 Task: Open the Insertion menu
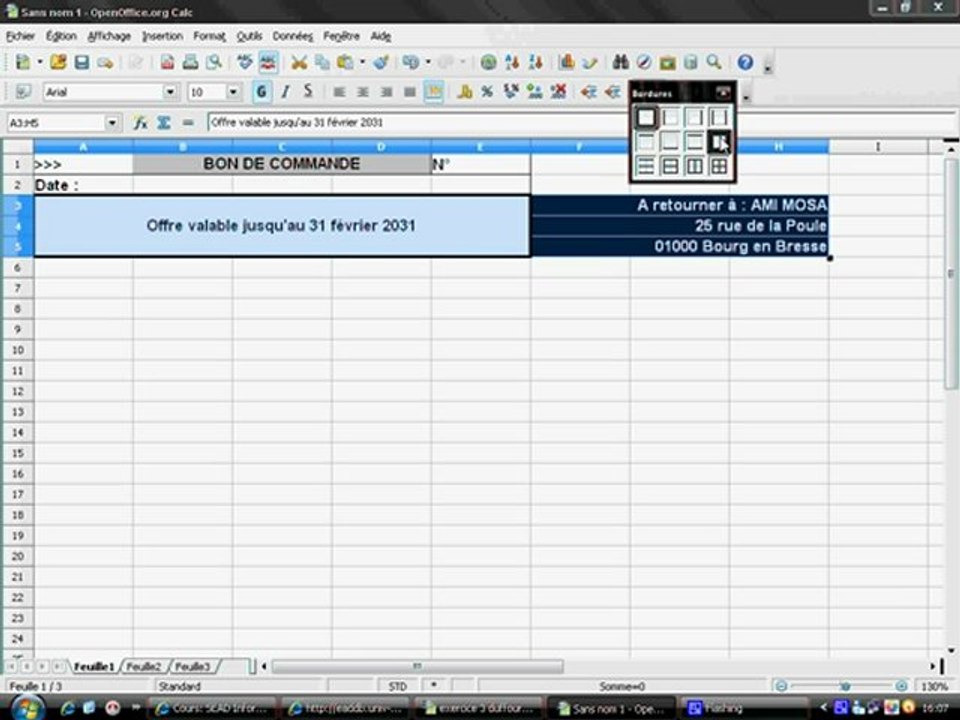[x=162, y=36]
